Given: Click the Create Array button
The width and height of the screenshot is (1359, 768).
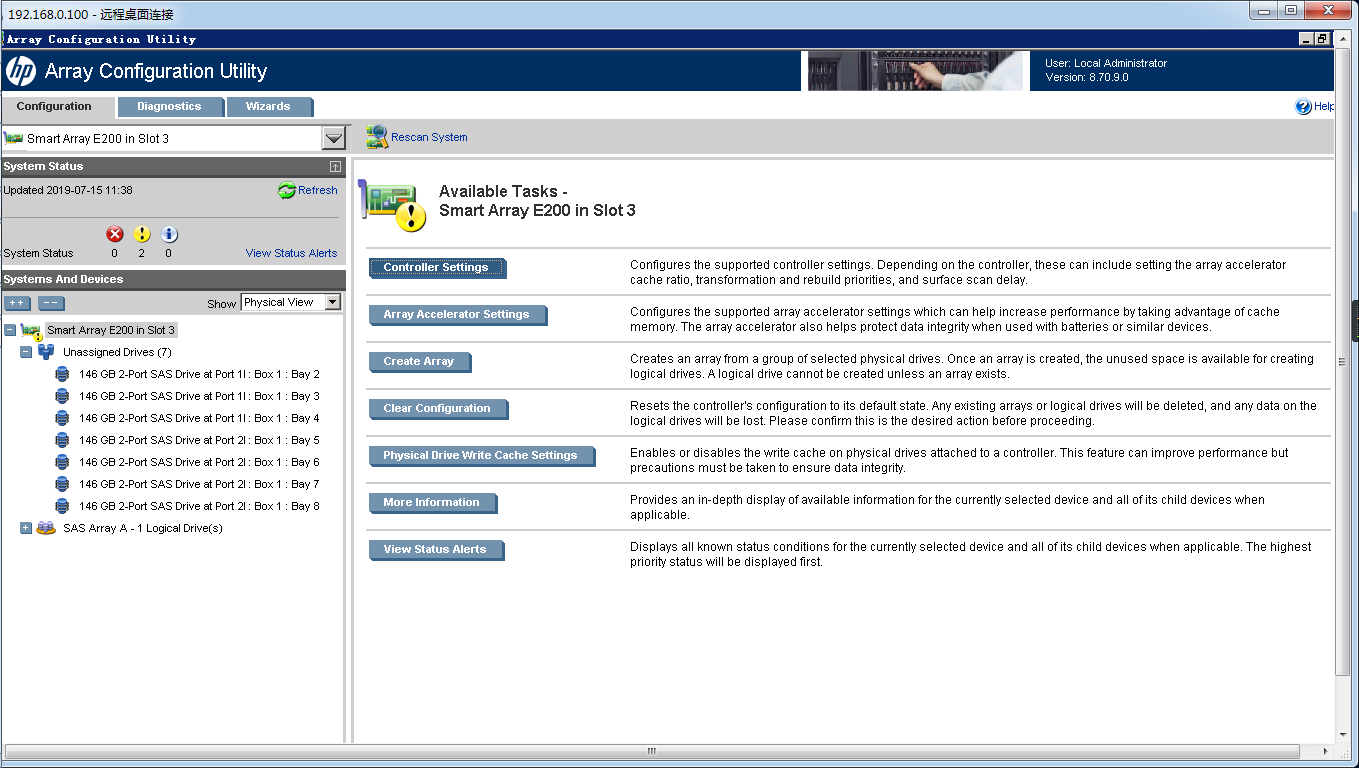Looking at the screenshot, I should [x=419, y=361].
